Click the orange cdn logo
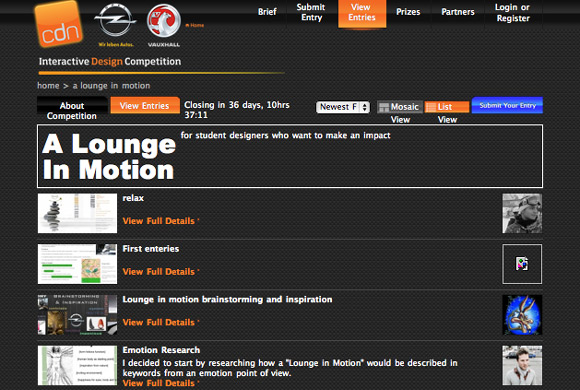The image size is (580, 390). (x=58, y=24)
